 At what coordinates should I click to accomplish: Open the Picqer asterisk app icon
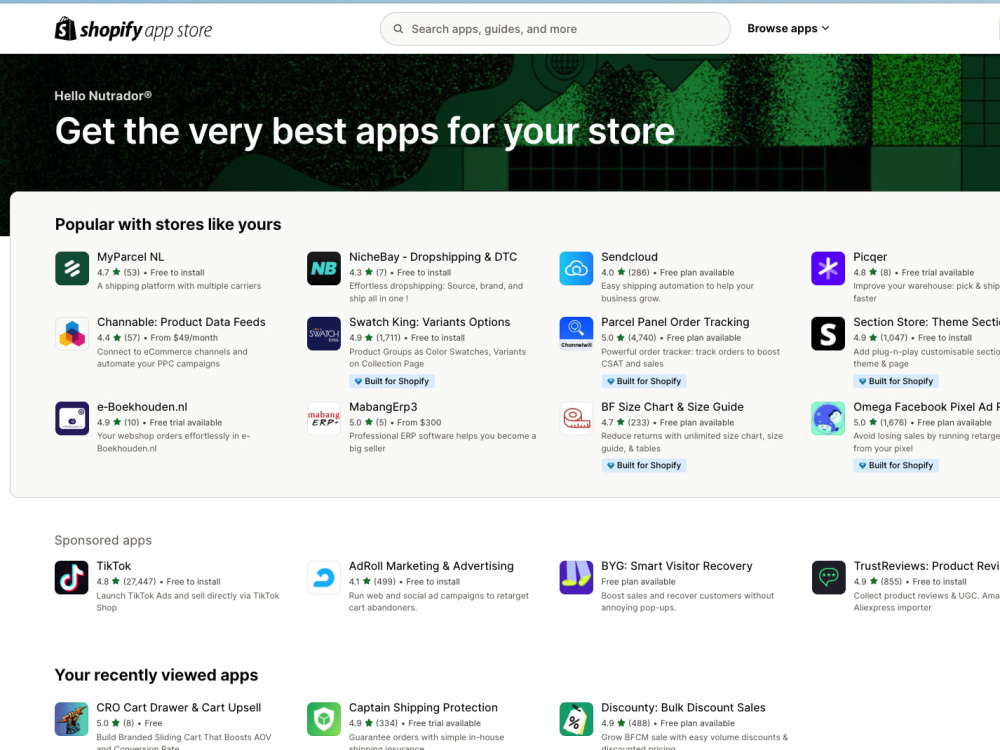828,268
